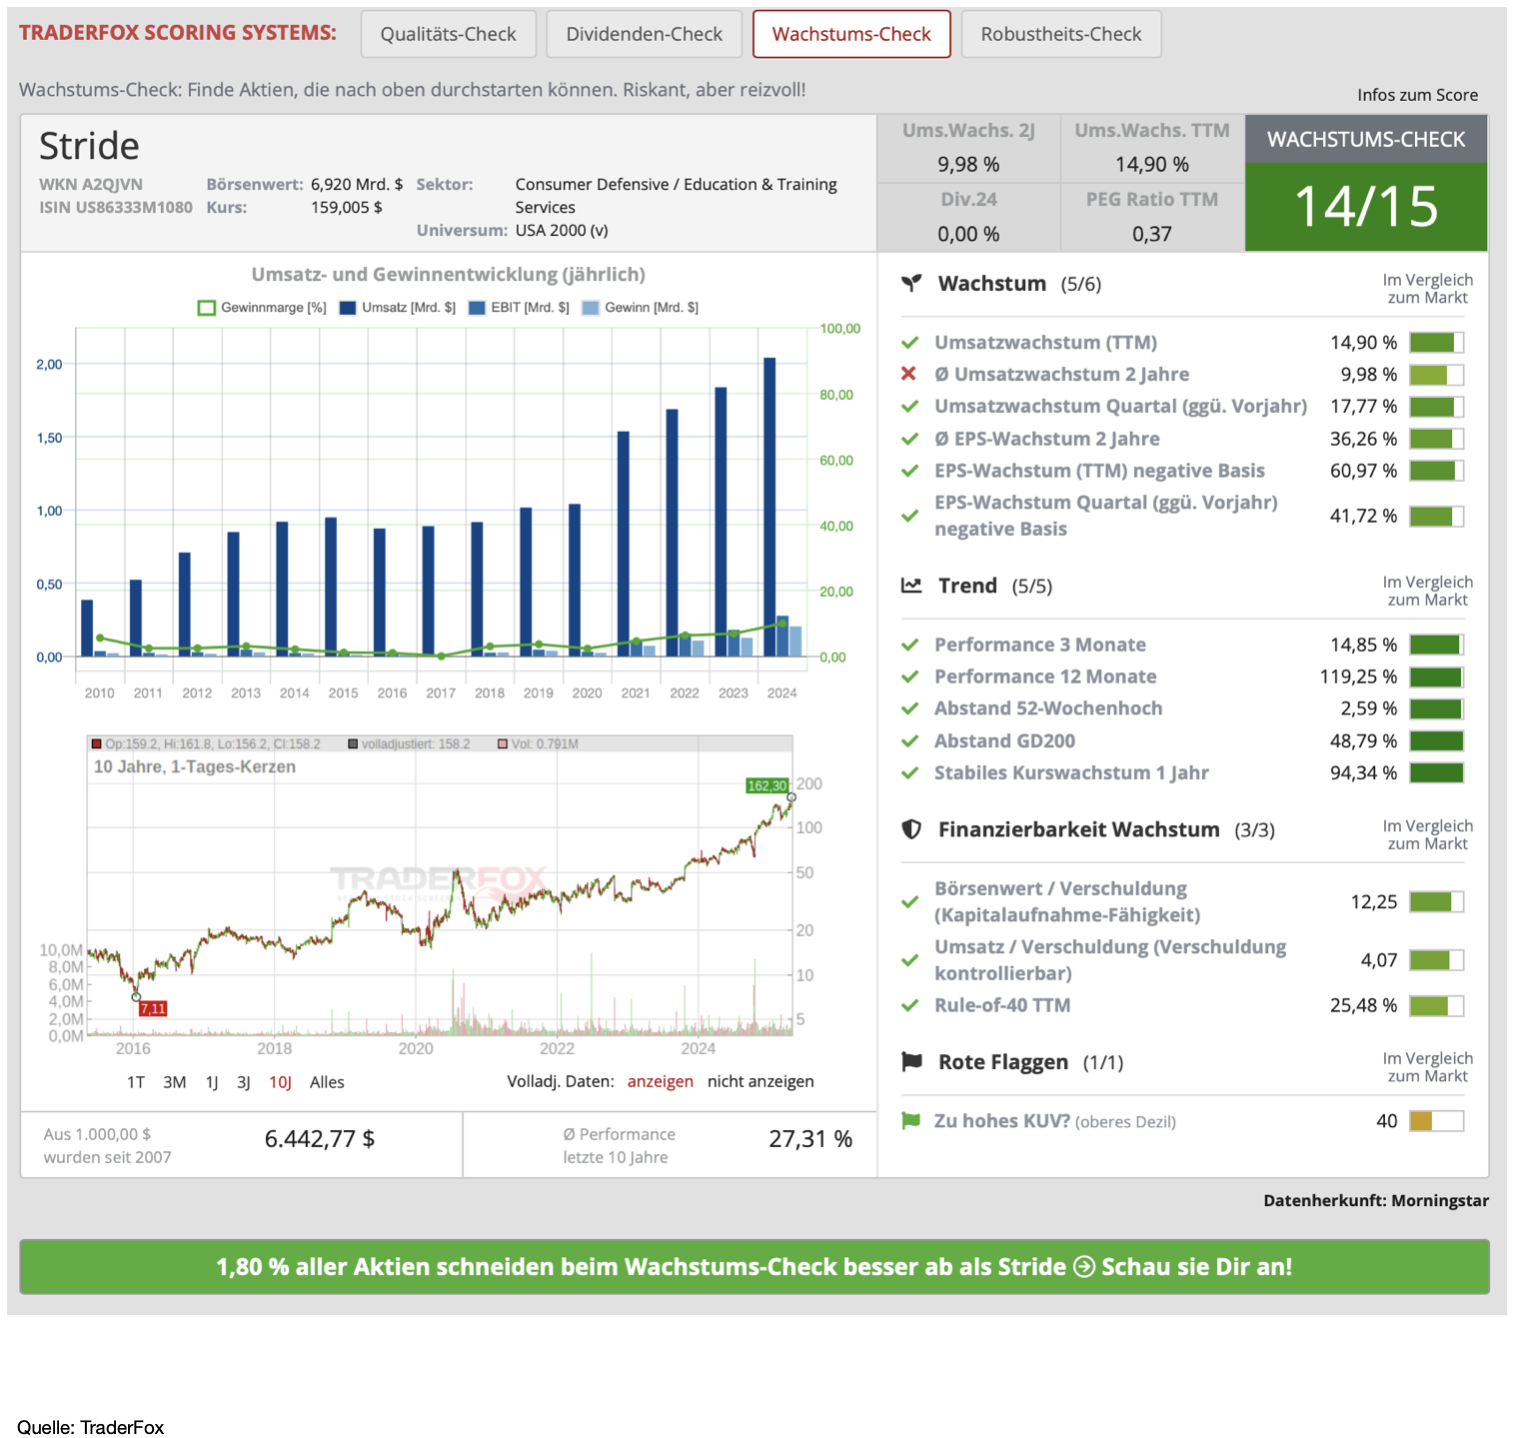The image size is (1518, 1438).
Task: Click red X next to Ø Umsatzwachstum 2 Jahre
Action: [x=909, y=374]
